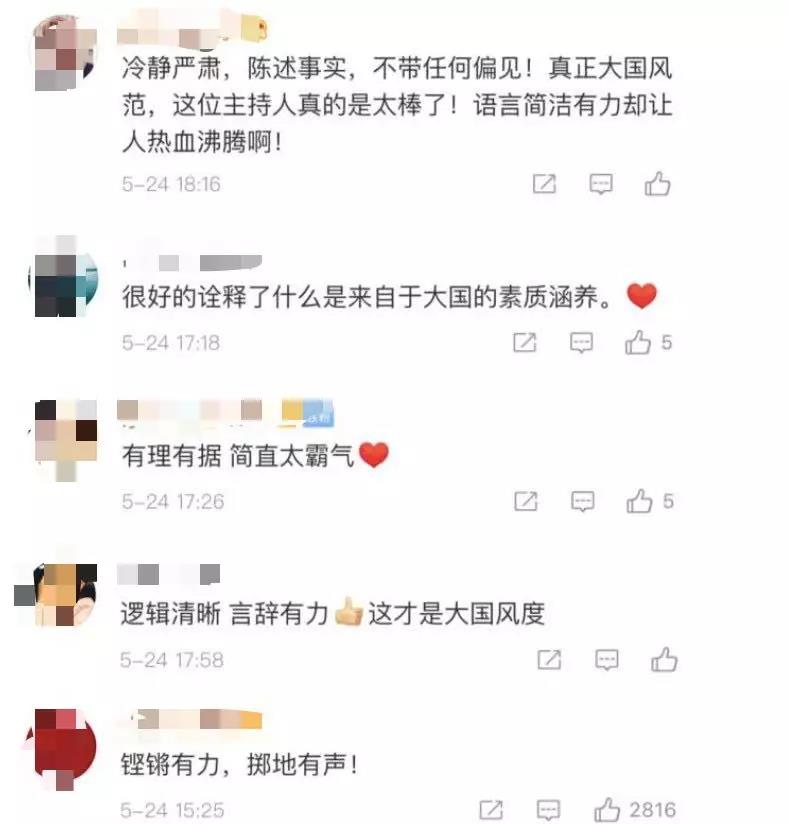Reply to the 5-24 17:58 comment
This screenshot has height=824, width=788.
(x=607, y=660)
